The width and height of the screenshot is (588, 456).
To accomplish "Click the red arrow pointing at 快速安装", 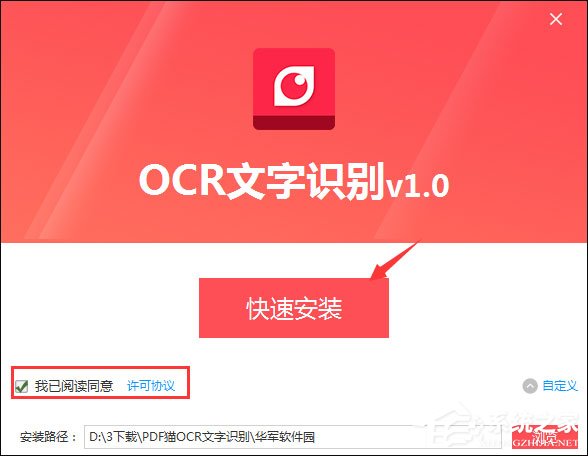I will click(394, 260).
